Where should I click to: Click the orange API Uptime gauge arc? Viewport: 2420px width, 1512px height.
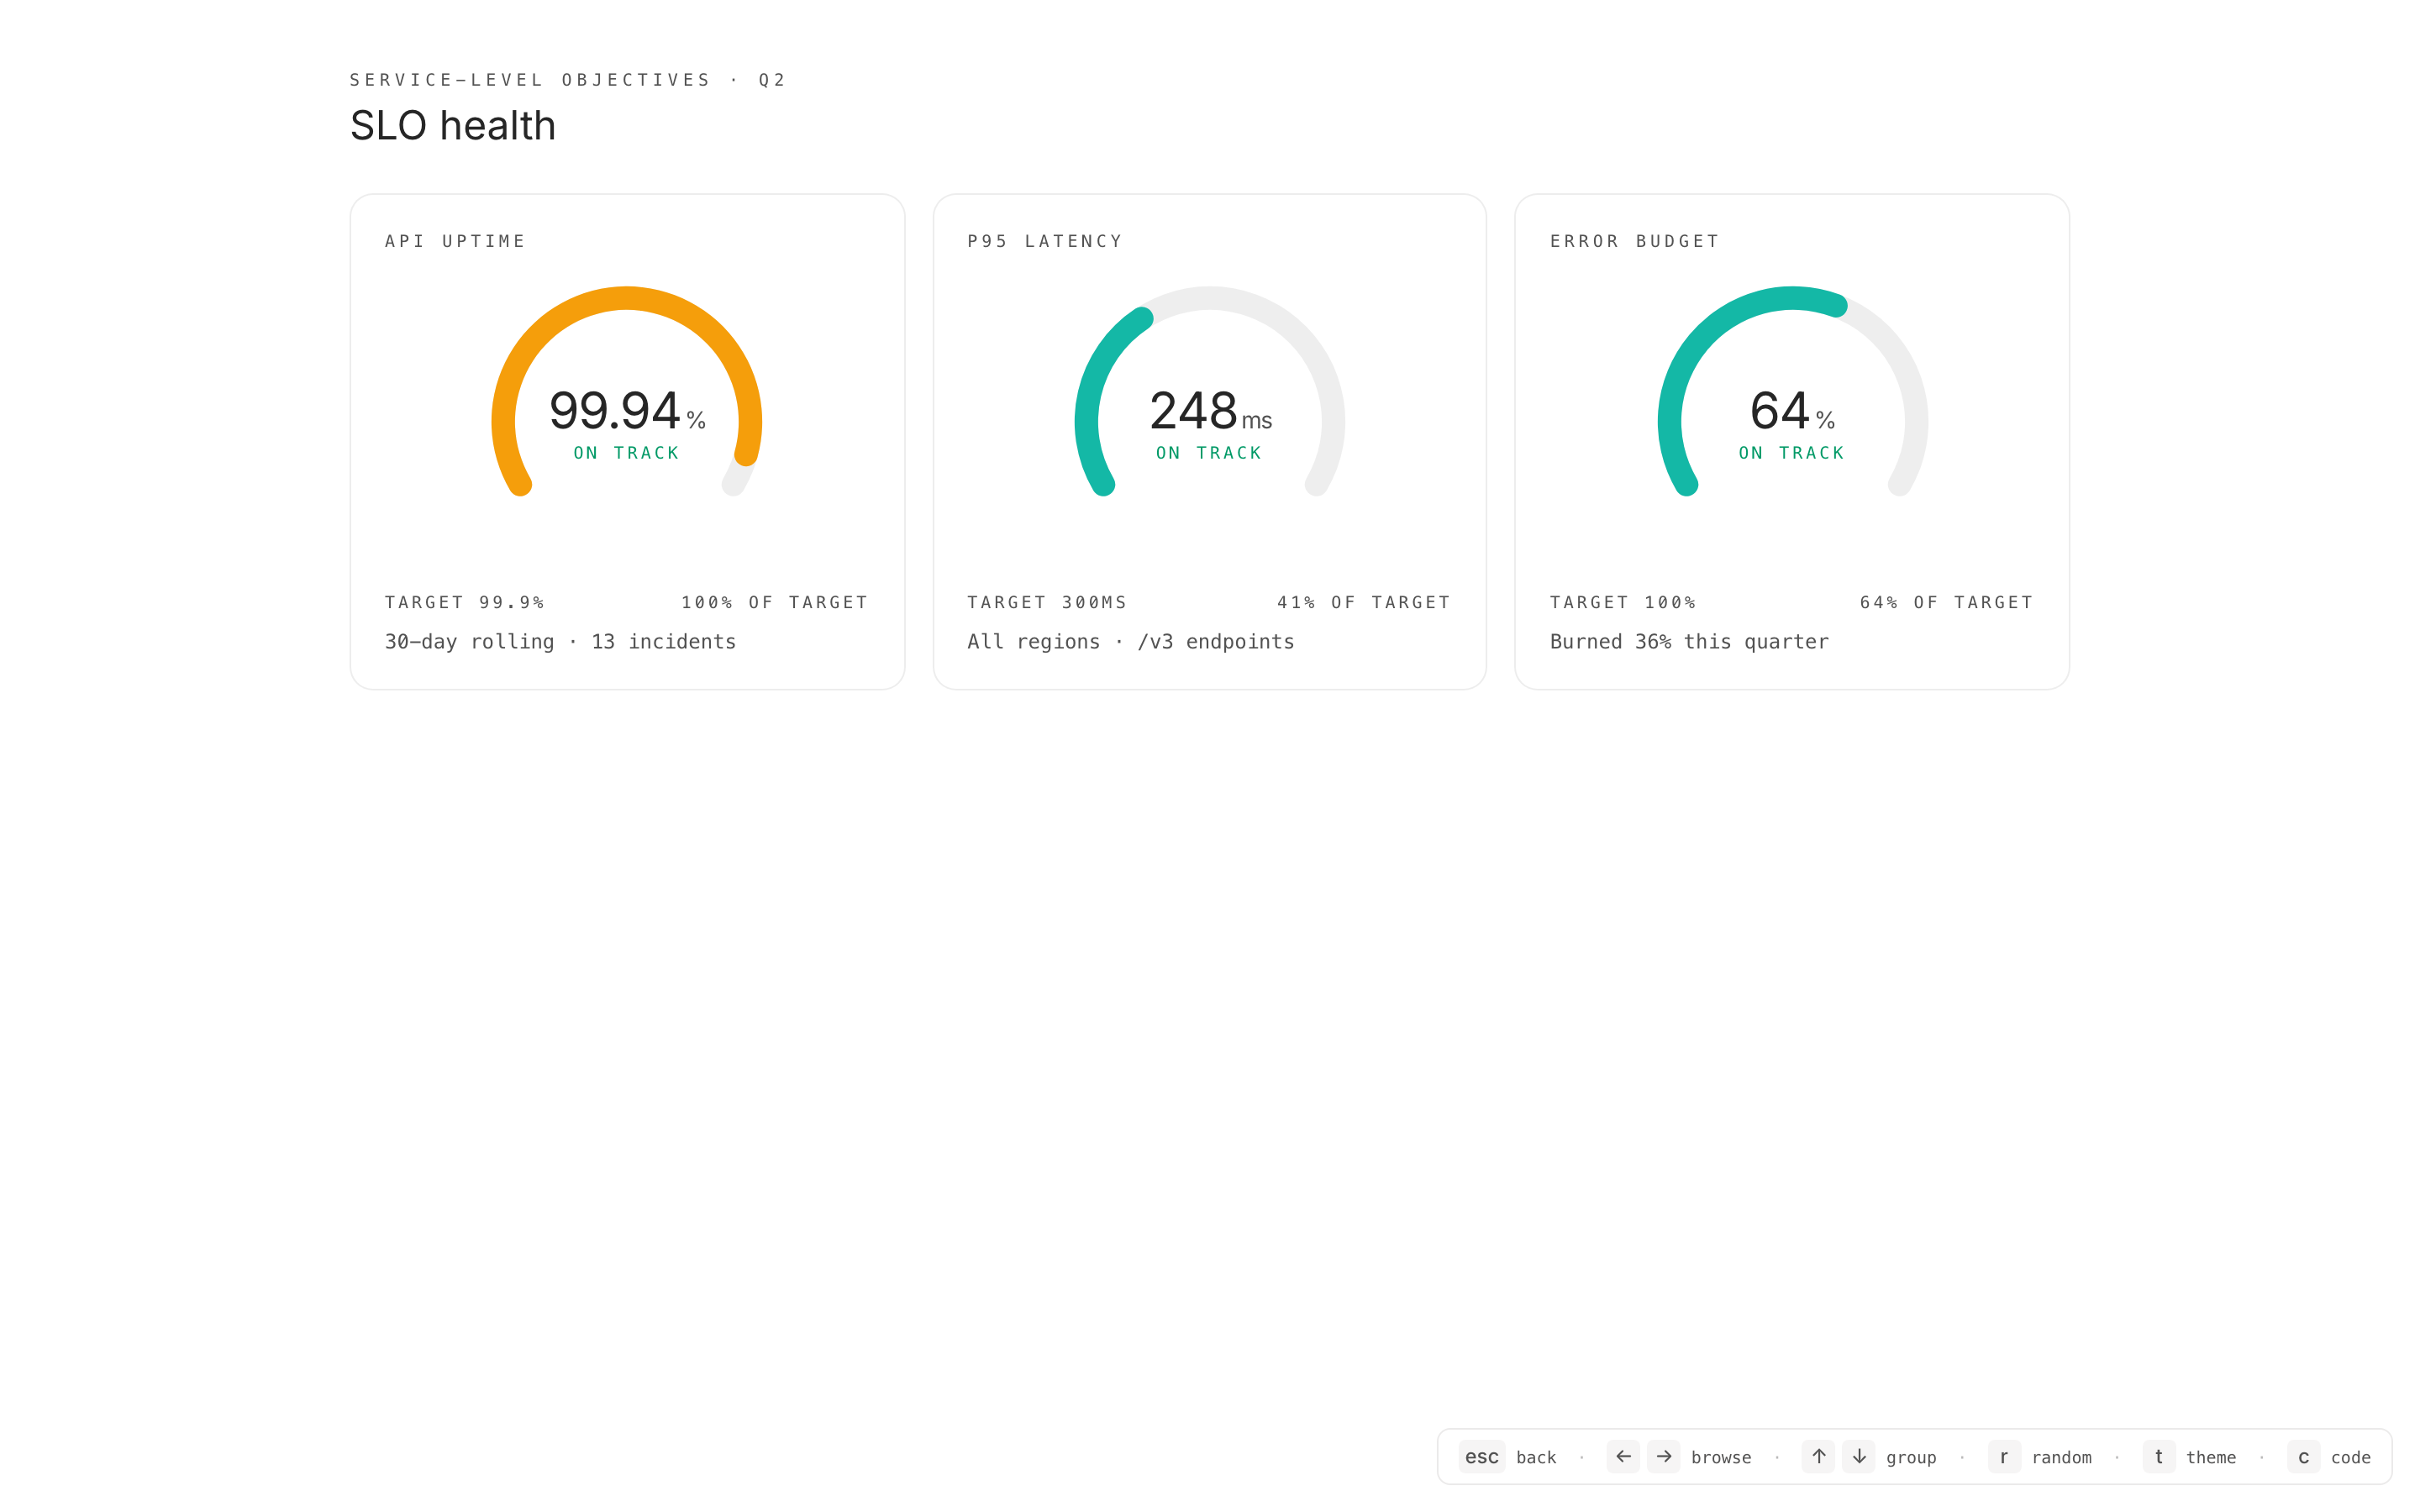click(x=626, y=299)
